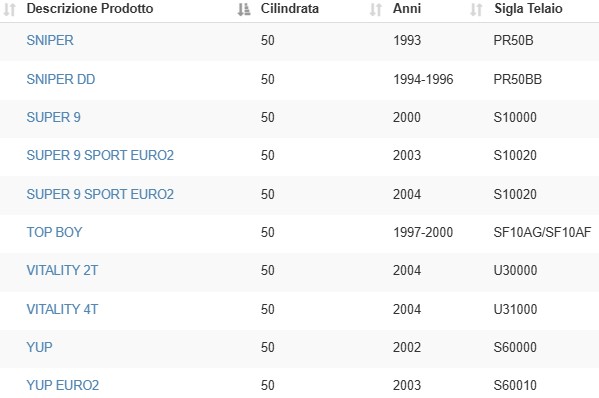Open the SNIPER DD product link
The height and width of the screenshot is (398, 599).
point(61,79)
